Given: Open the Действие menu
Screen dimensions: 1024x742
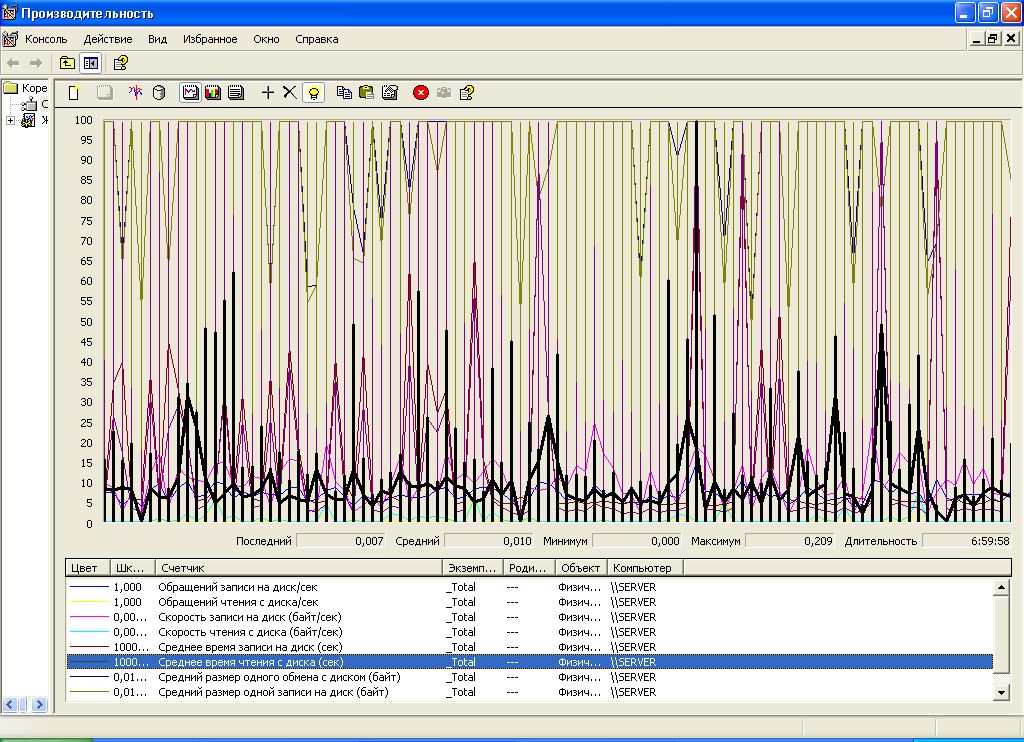Looking at the screenshot, I should [107, 39].
